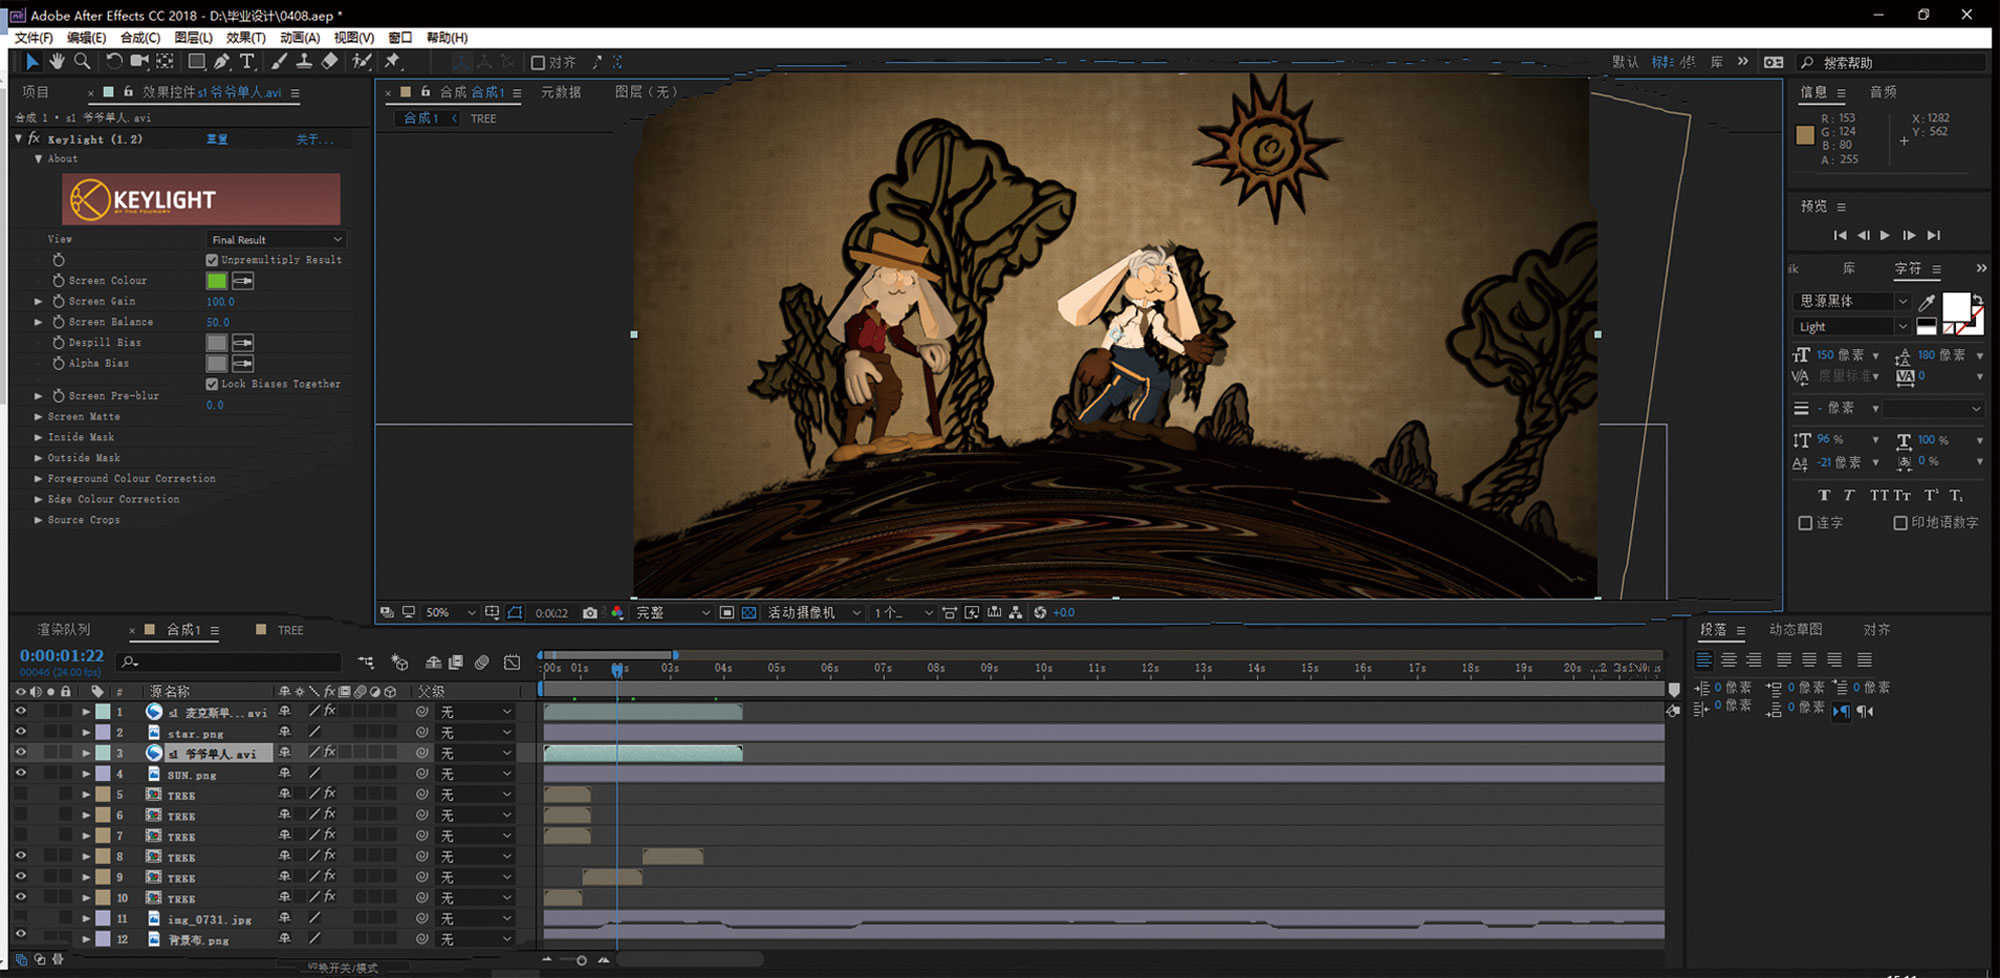The width and height of the screenshot is (2000, 978).
Task: Click the reset exposure icon
Action: (x=1040, y=613)
